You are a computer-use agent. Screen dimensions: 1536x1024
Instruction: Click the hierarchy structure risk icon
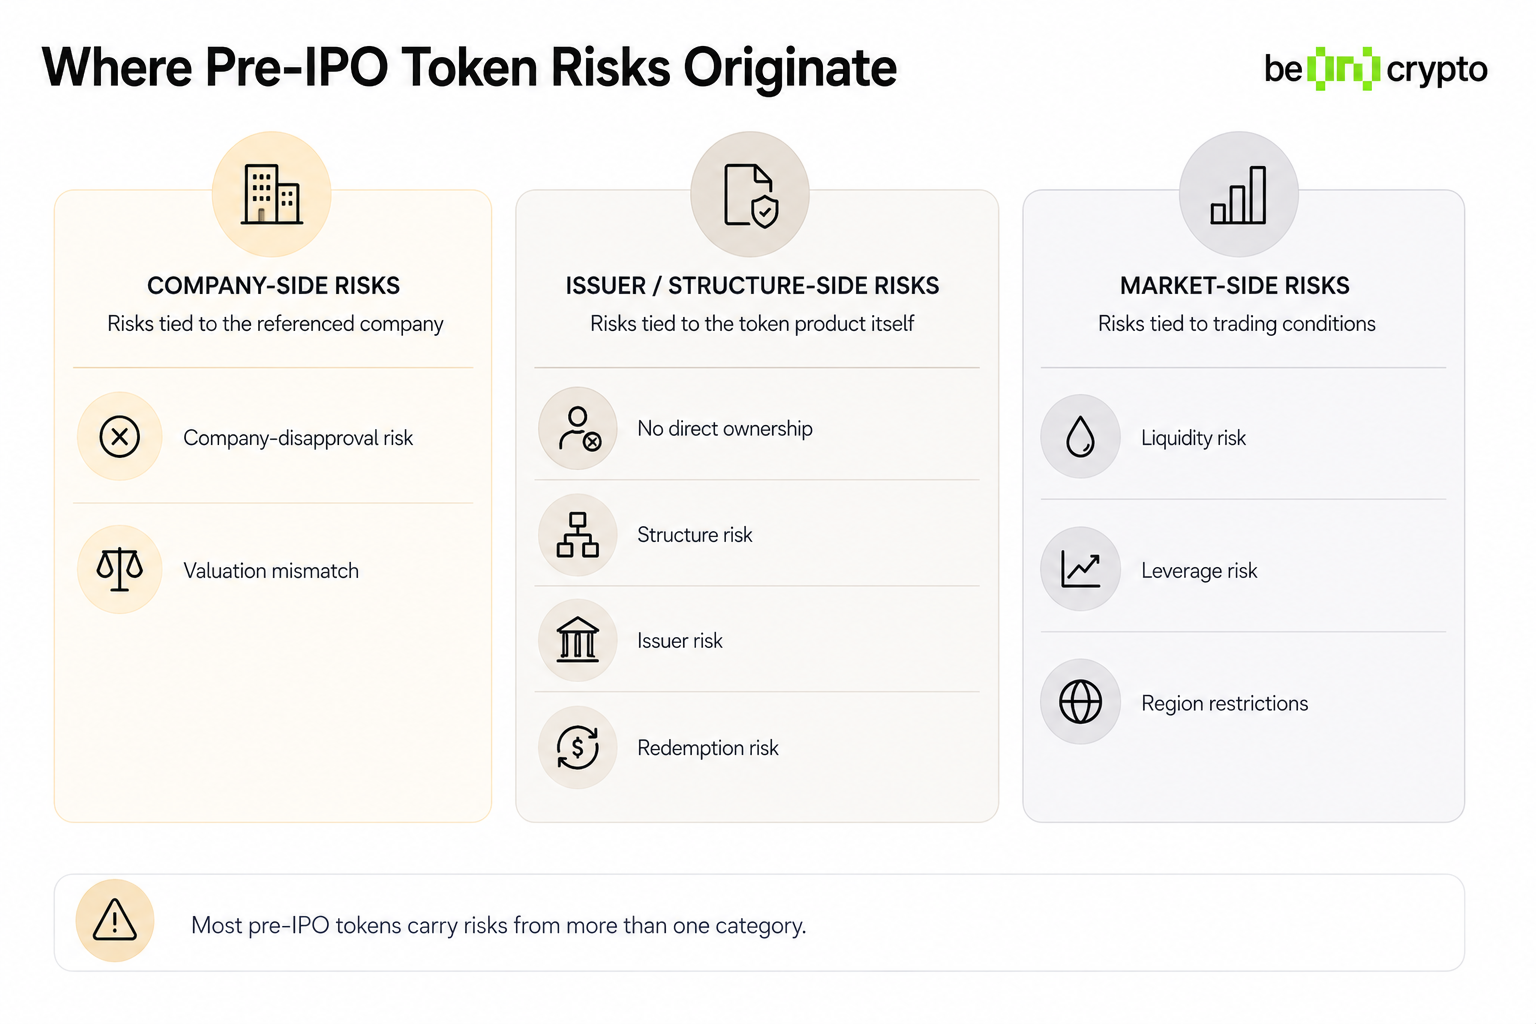click(578, 535)
